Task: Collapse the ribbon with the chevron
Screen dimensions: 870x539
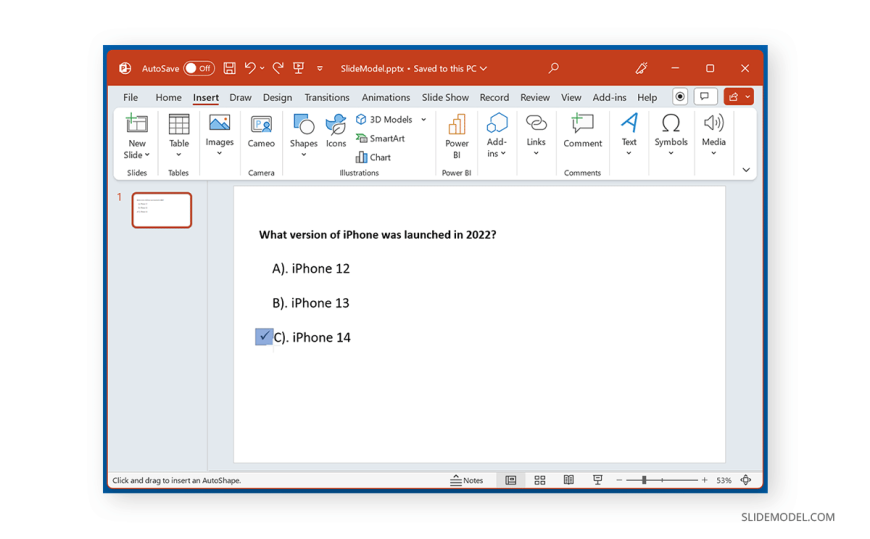Action: pos(746,170)
